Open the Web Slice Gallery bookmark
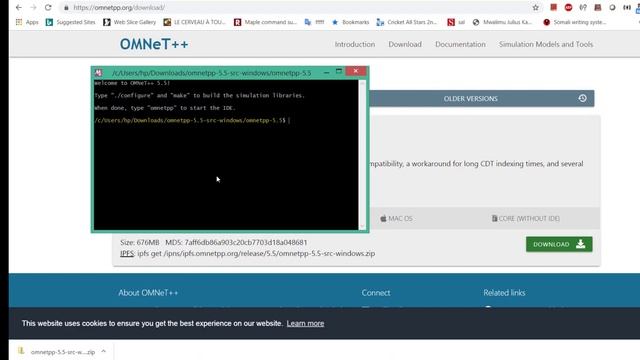The image size is (640, 360). [x=129, y=22]
